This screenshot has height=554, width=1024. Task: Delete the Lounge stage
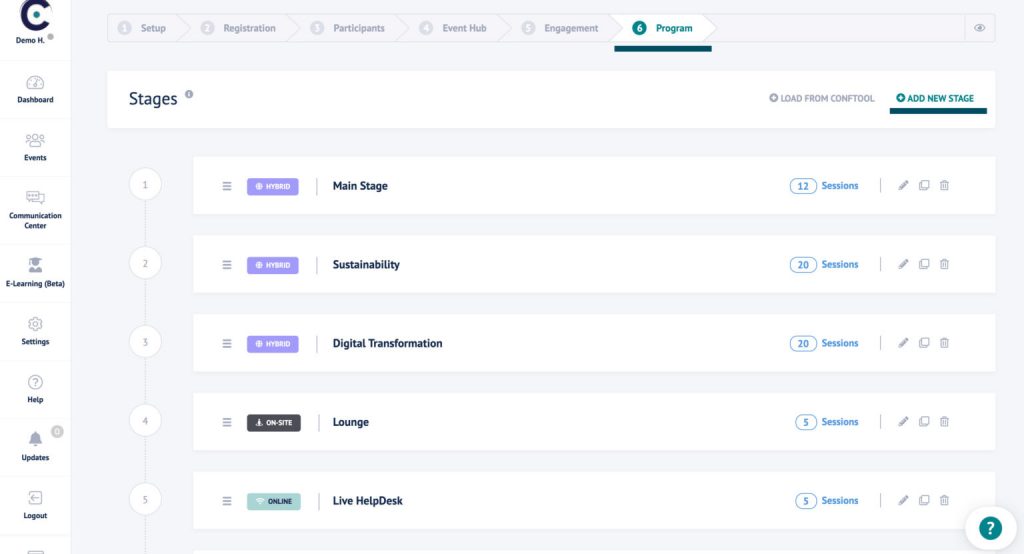944,421
